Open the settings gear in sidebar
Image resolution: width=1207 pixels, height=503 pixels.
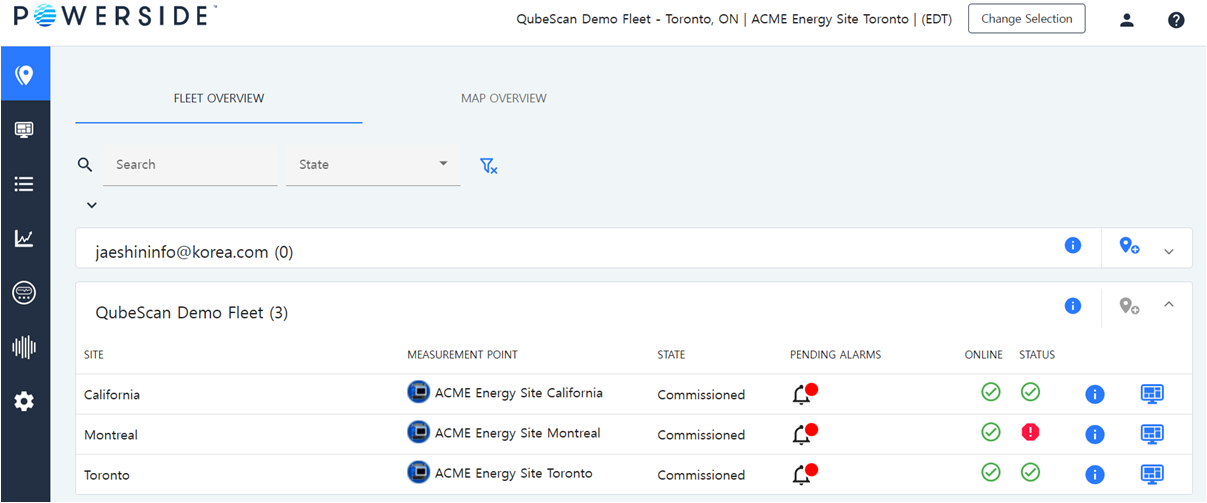pyautogui.click(x=24, y=401)
